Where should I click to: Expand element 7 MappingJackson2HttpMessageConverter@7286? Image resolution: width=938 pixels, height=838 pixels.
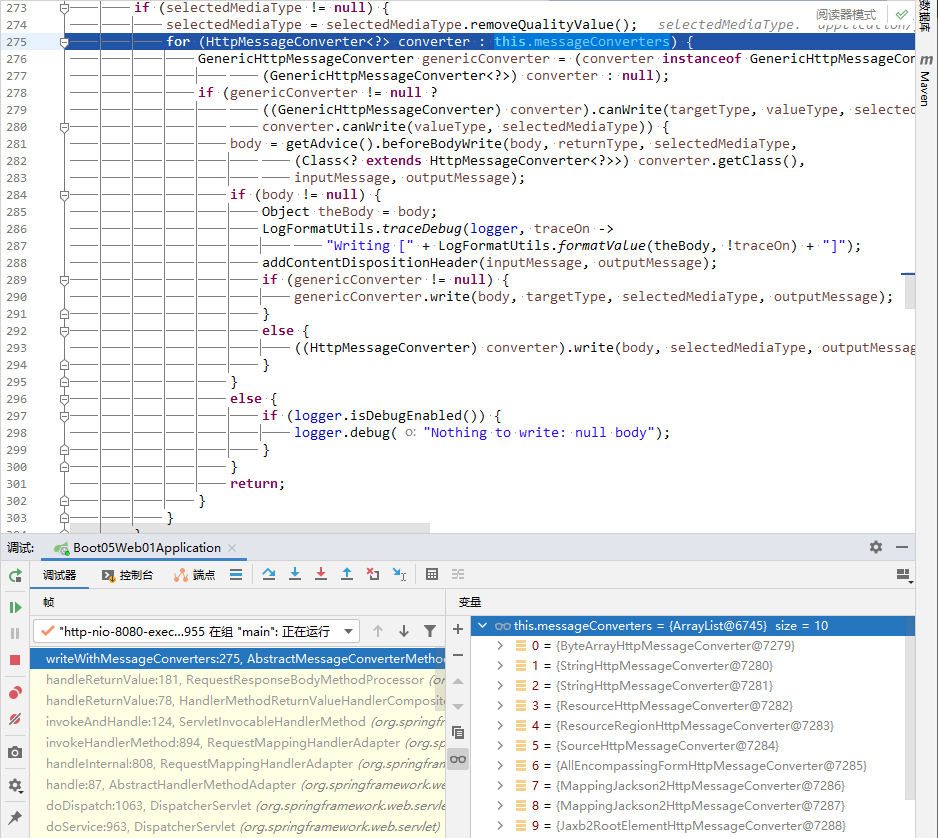tap(500, 786)
